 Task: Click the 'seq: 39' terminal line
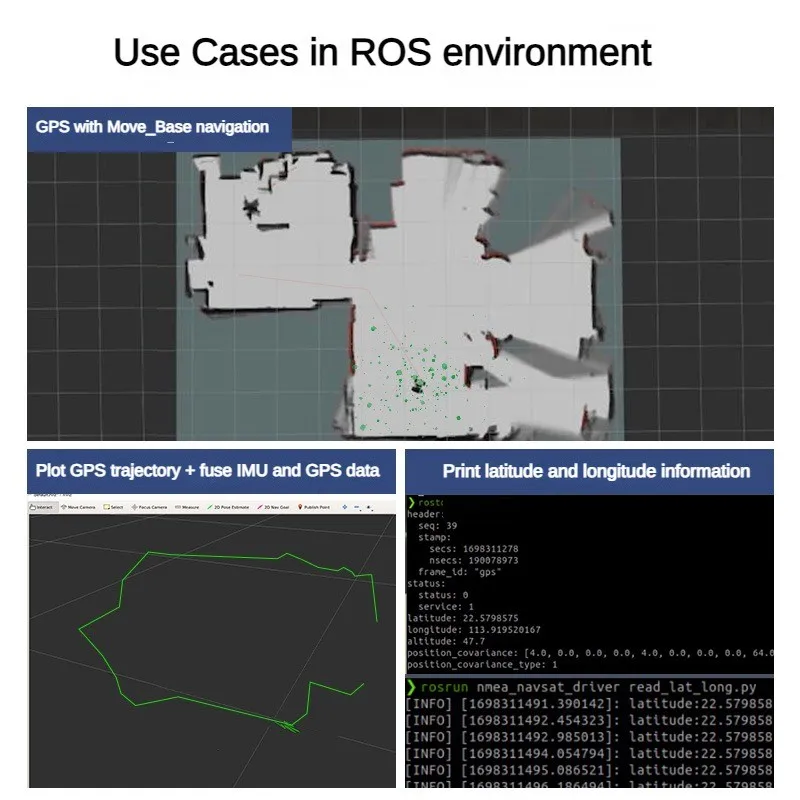coord(437,526)
